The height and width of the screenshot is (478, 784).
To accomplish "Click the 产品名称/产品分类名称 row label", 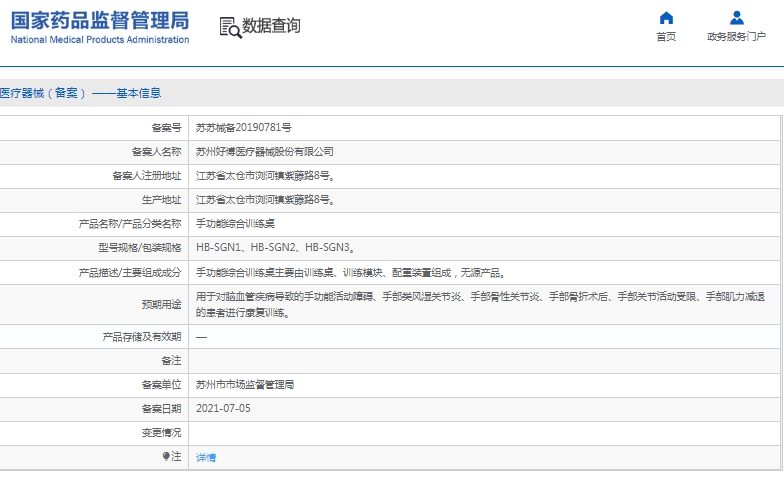I will pos(130,224).
